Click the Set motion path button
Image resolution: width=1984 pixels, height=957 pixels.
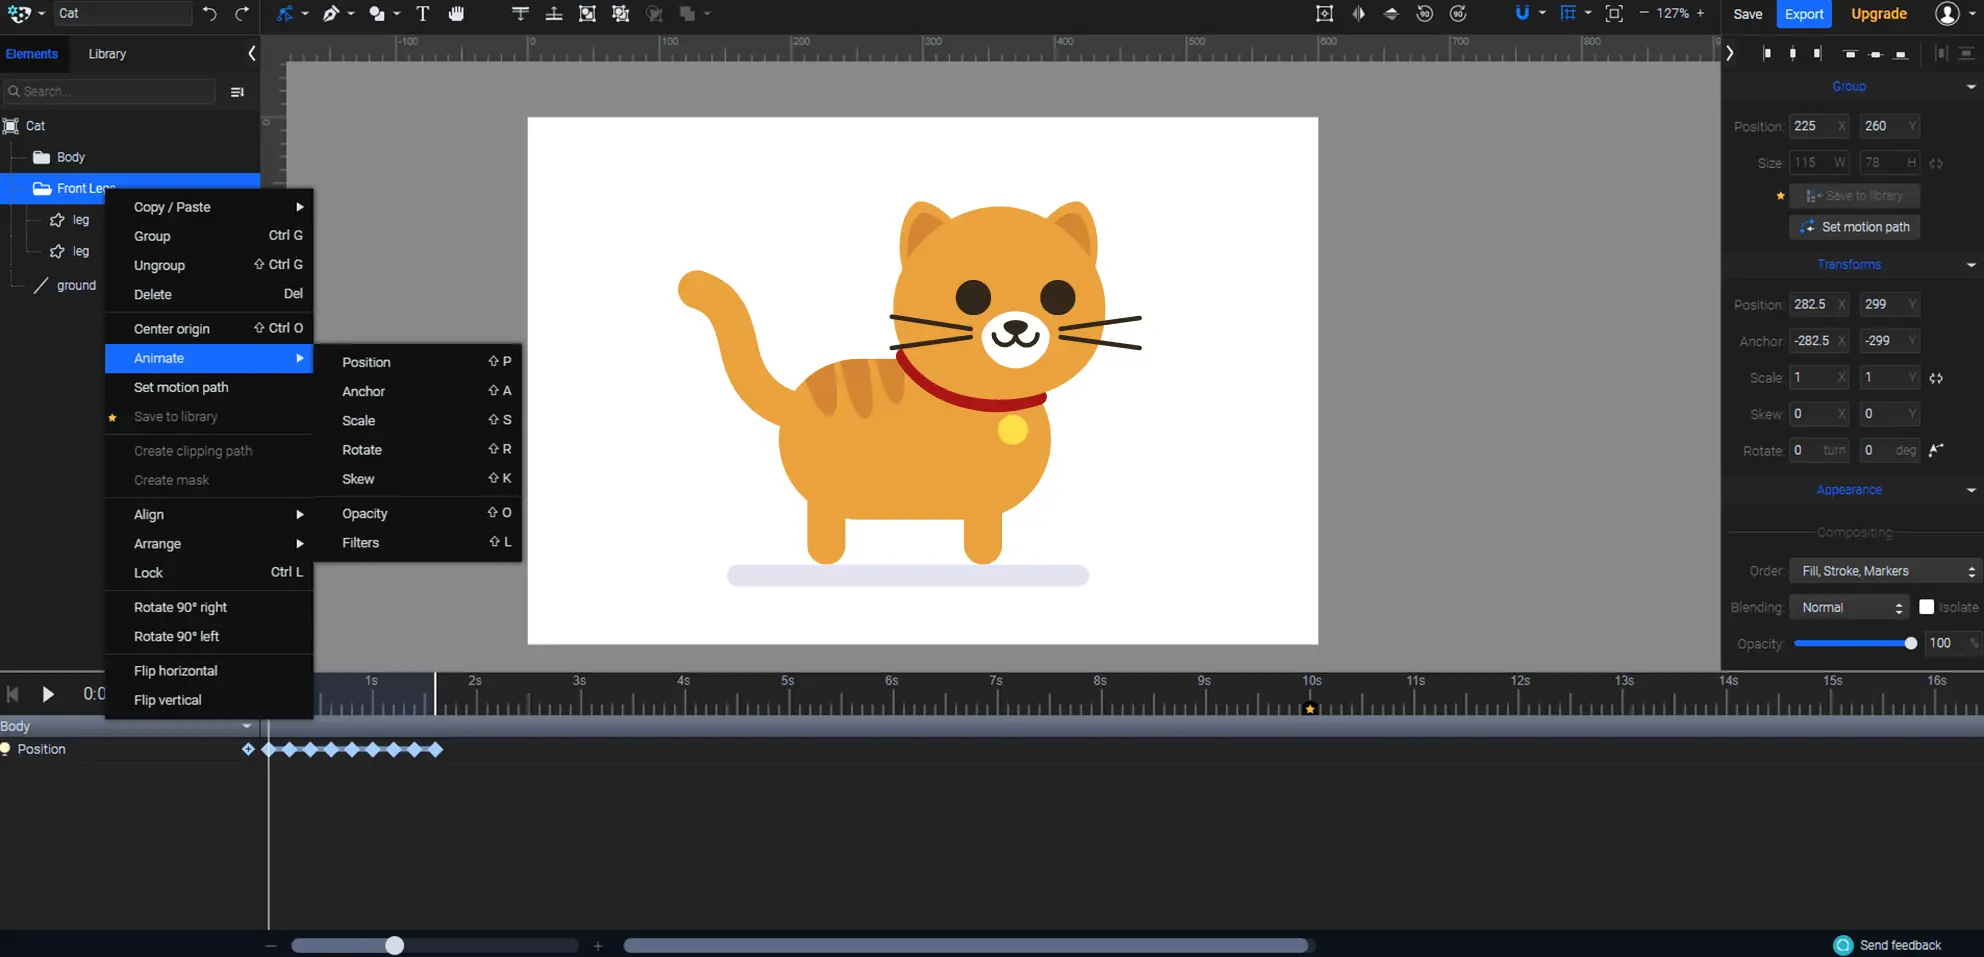coord(1854,227)
